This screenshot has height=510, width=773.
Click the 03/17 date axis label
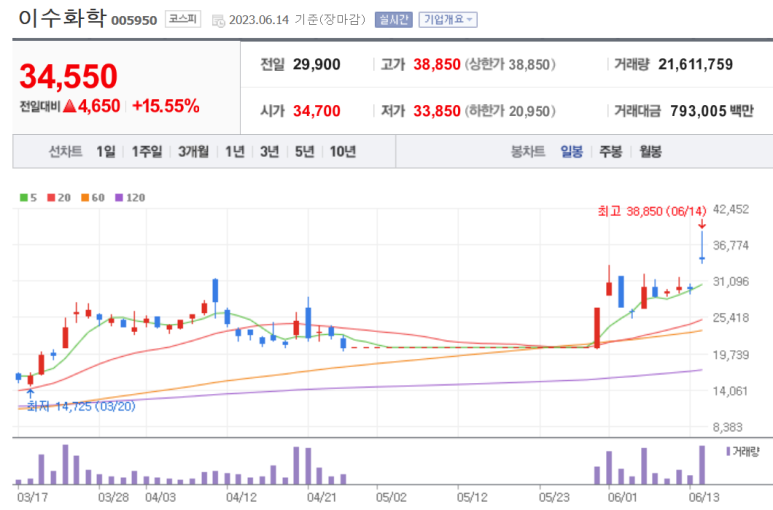point(33,497)
